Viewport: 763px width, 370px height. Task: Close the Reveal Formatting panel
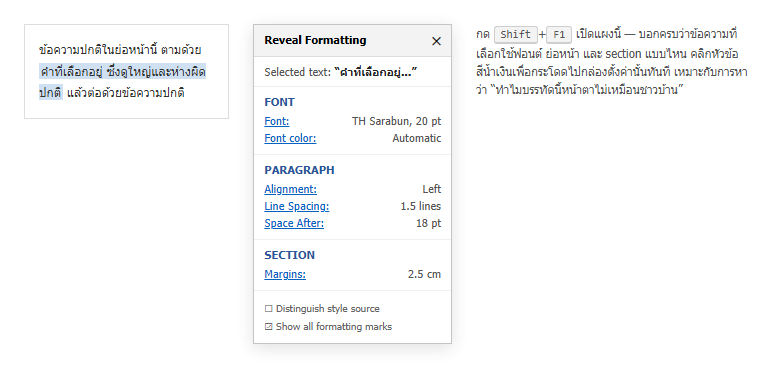coord(436,41)
